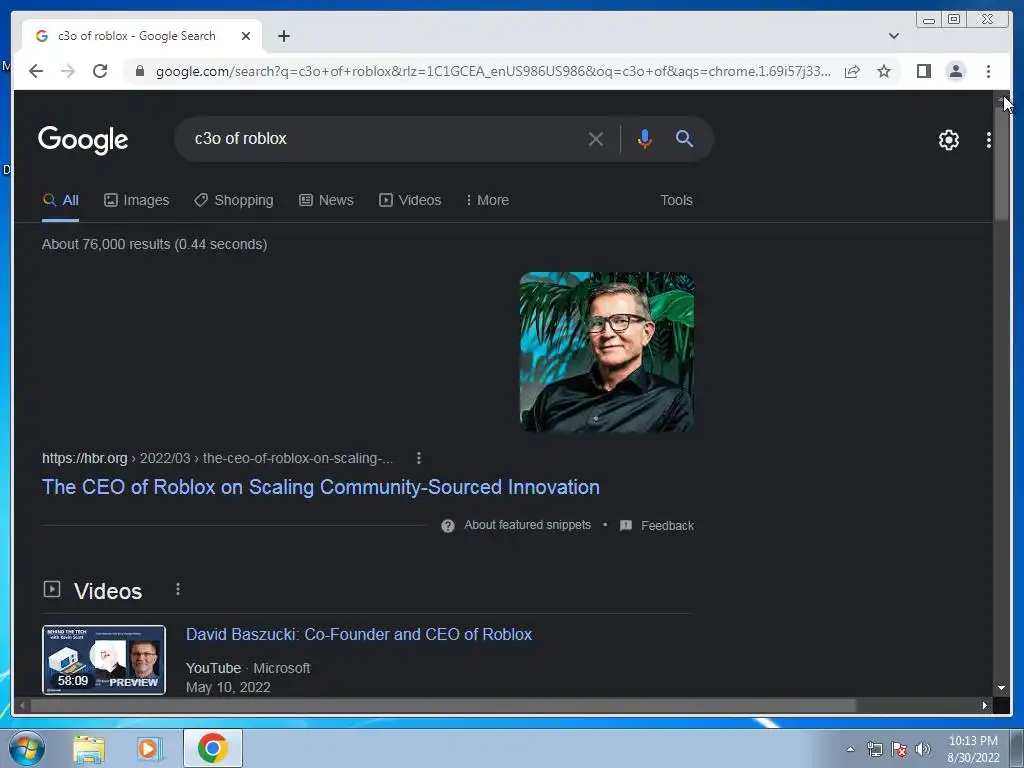Click horizontal scrollbar right arrow
The width and height of the screenshot is (1024, 768).
[985, 705]
